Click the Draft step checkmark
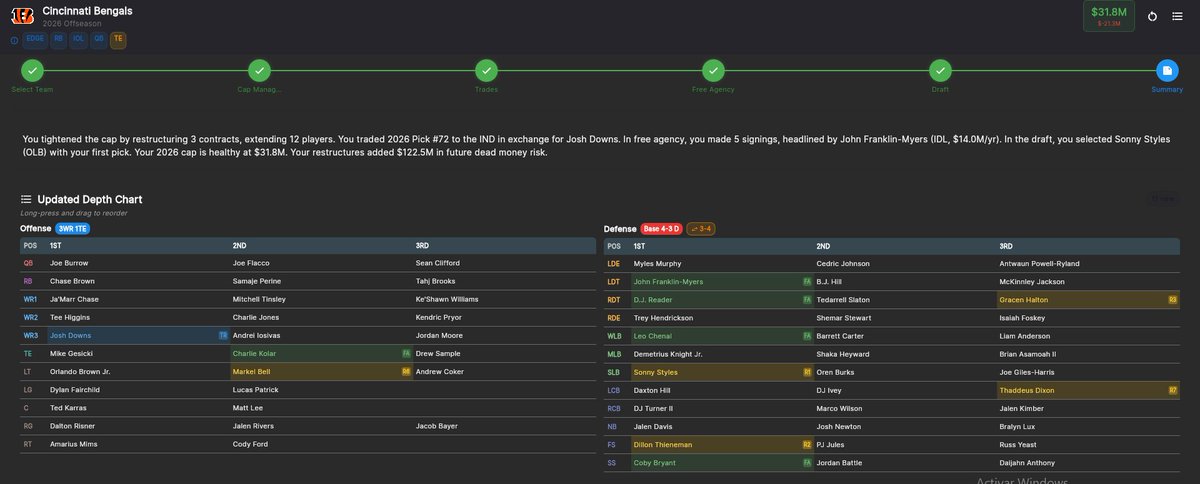The image size is (1200, 484). point(940,70)
